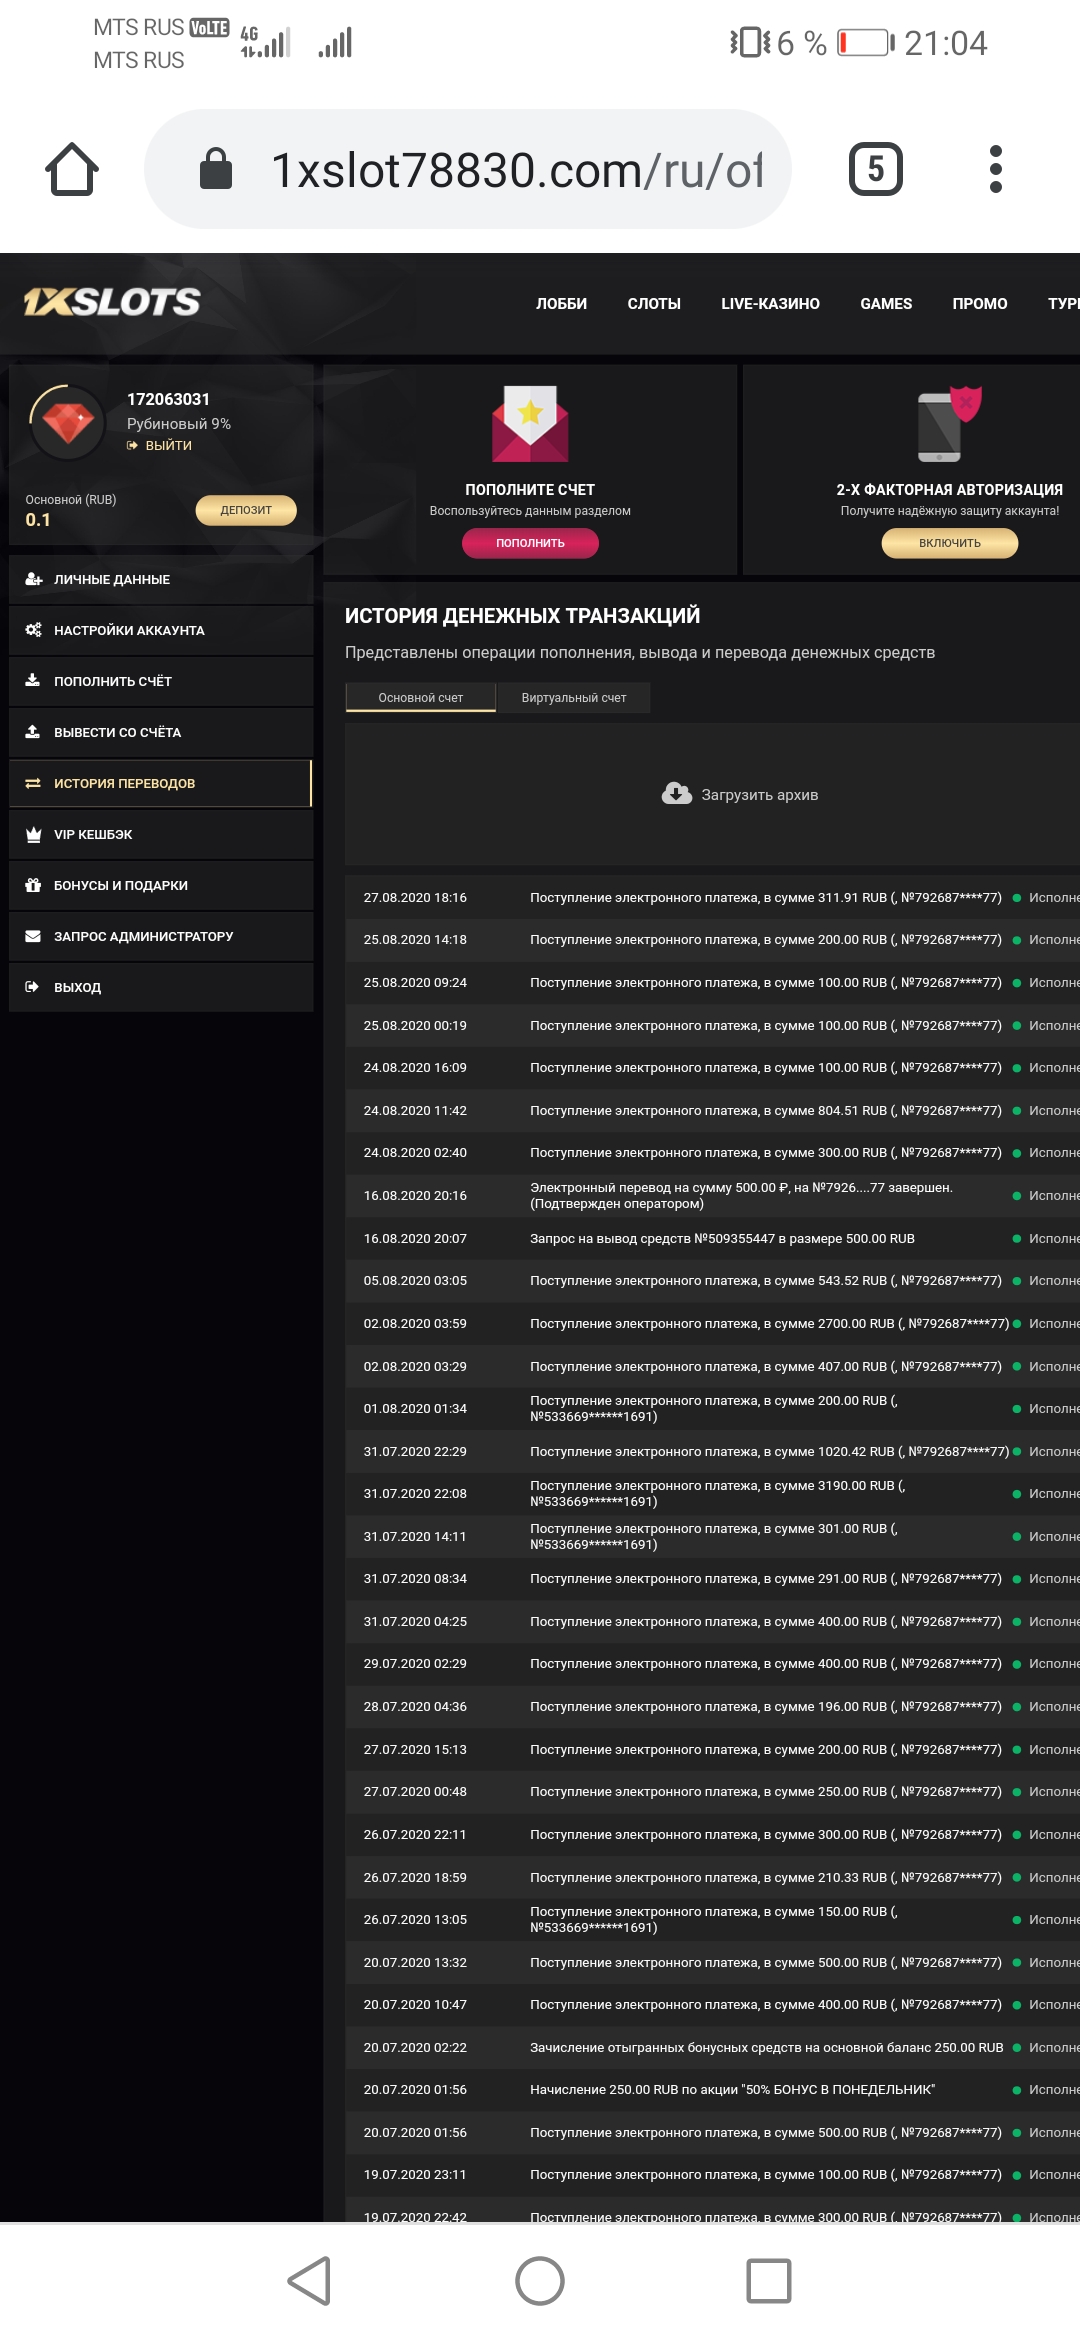Tap the Android back navigation button
Screen dimensions: 1080x2340
click(310, 2281)
